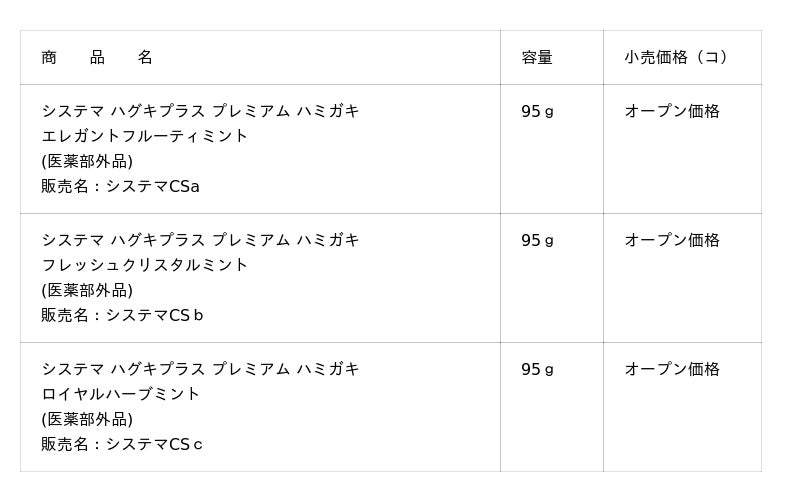The height and width of the screenshot is (502, 800).
Task: Click (医薬部外品) under エレガントフルーティミント
Action: [87, 161]
